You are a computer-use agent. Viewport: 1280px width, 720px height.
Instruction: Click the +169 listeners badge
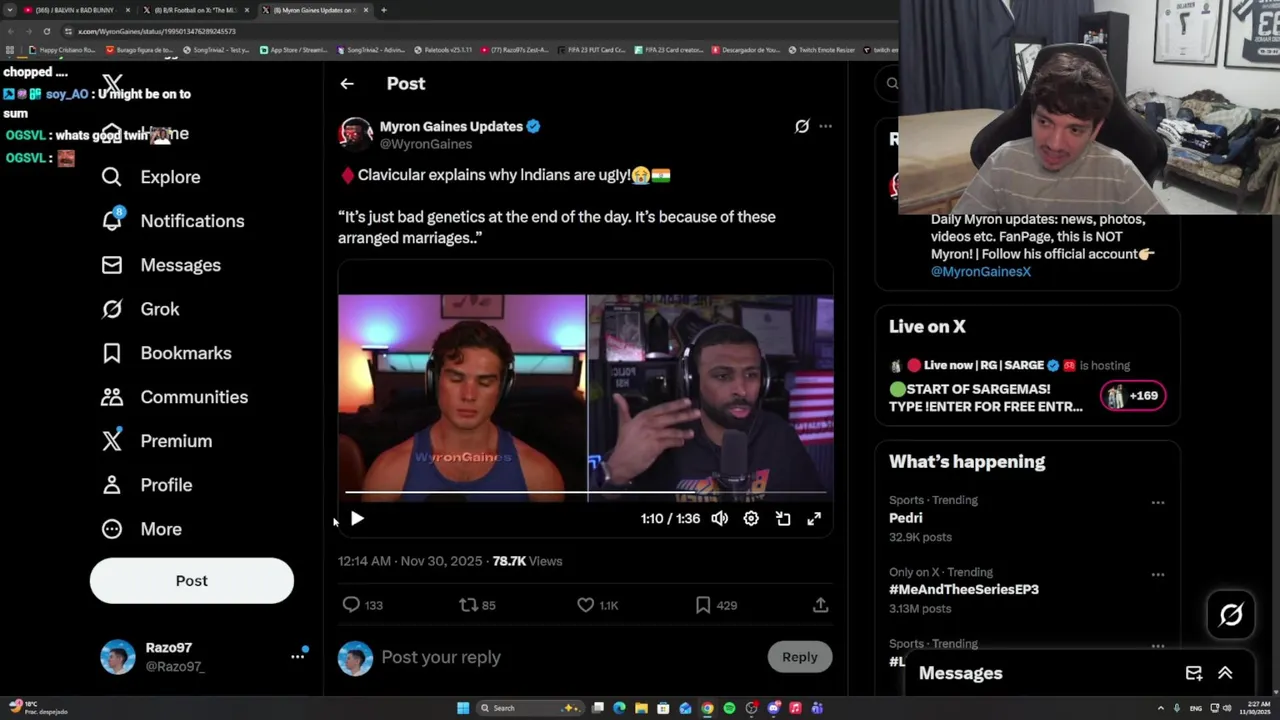[1133, 396]
